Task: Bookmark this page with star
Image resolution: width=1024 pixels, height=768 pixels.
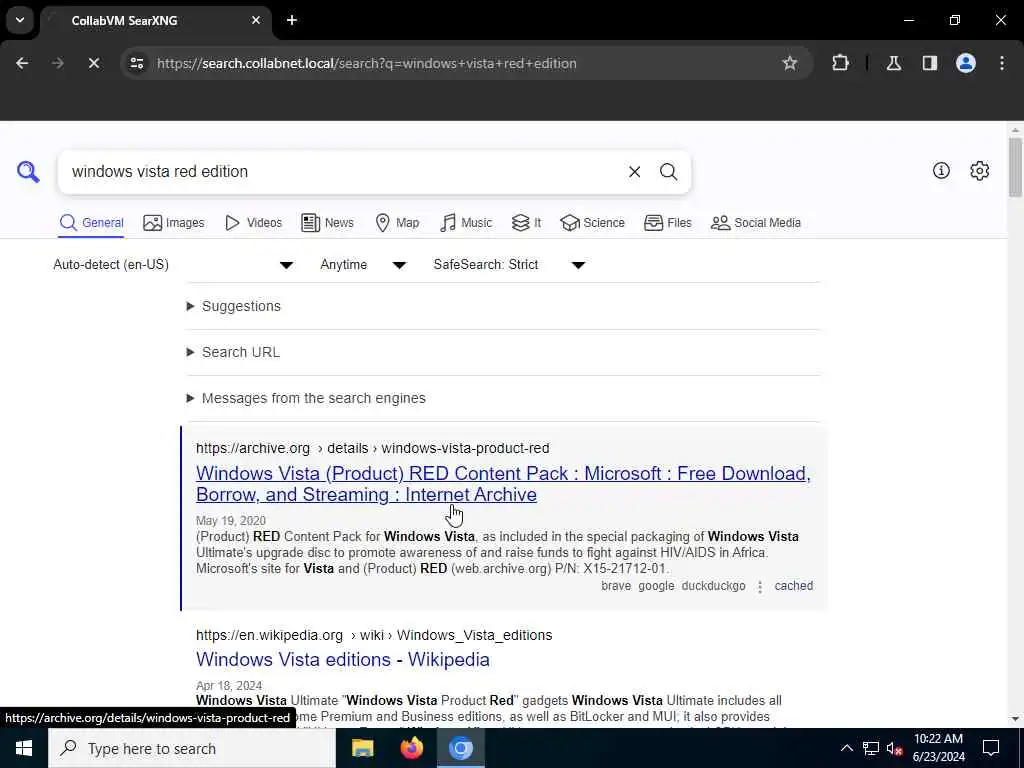Action: point(790,63)
